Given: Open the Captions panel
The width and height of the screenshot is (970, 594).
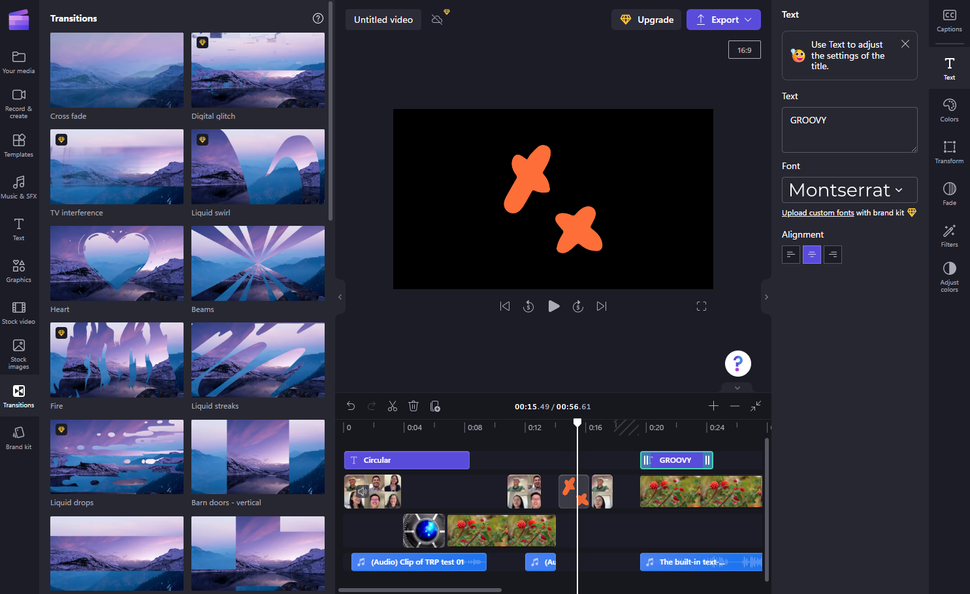Looking at the screenshot, I should 948,22.
